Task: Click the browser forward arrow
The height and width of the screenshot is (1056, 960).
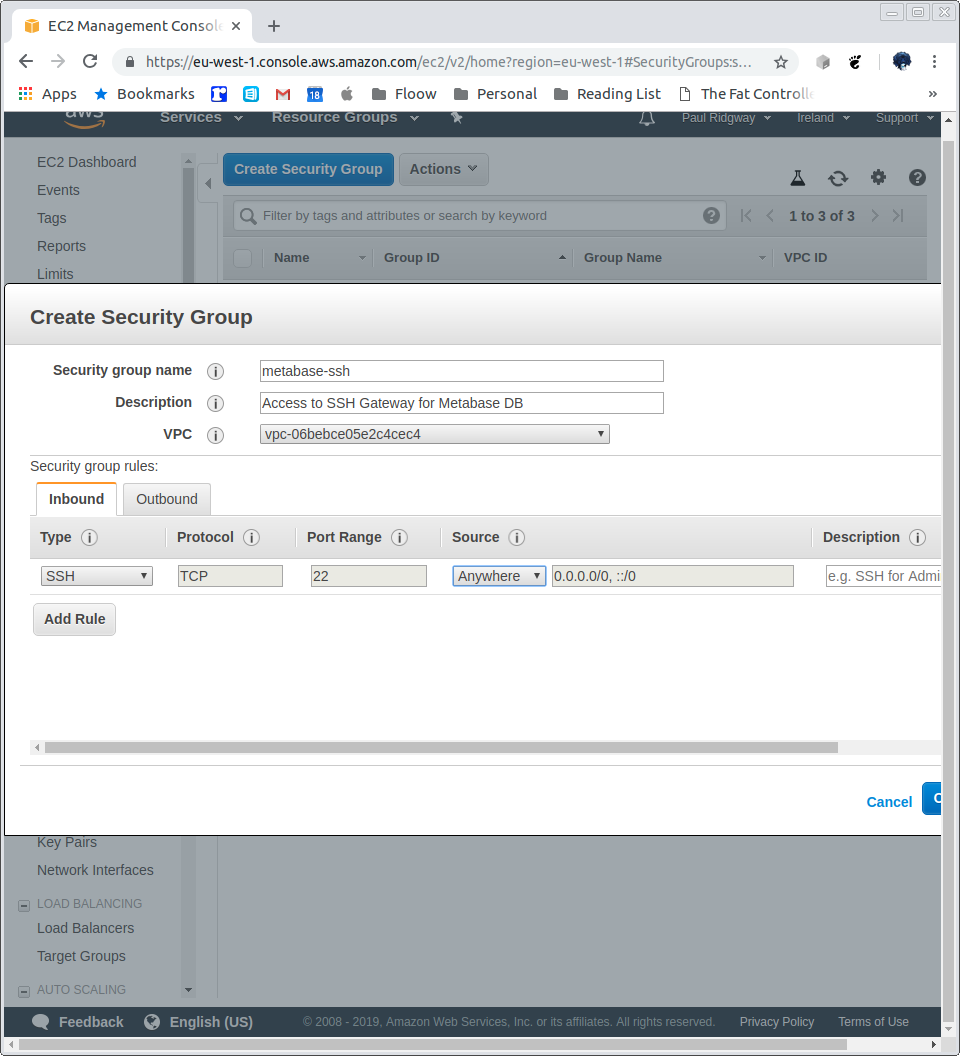Action: tap(58, 61)
